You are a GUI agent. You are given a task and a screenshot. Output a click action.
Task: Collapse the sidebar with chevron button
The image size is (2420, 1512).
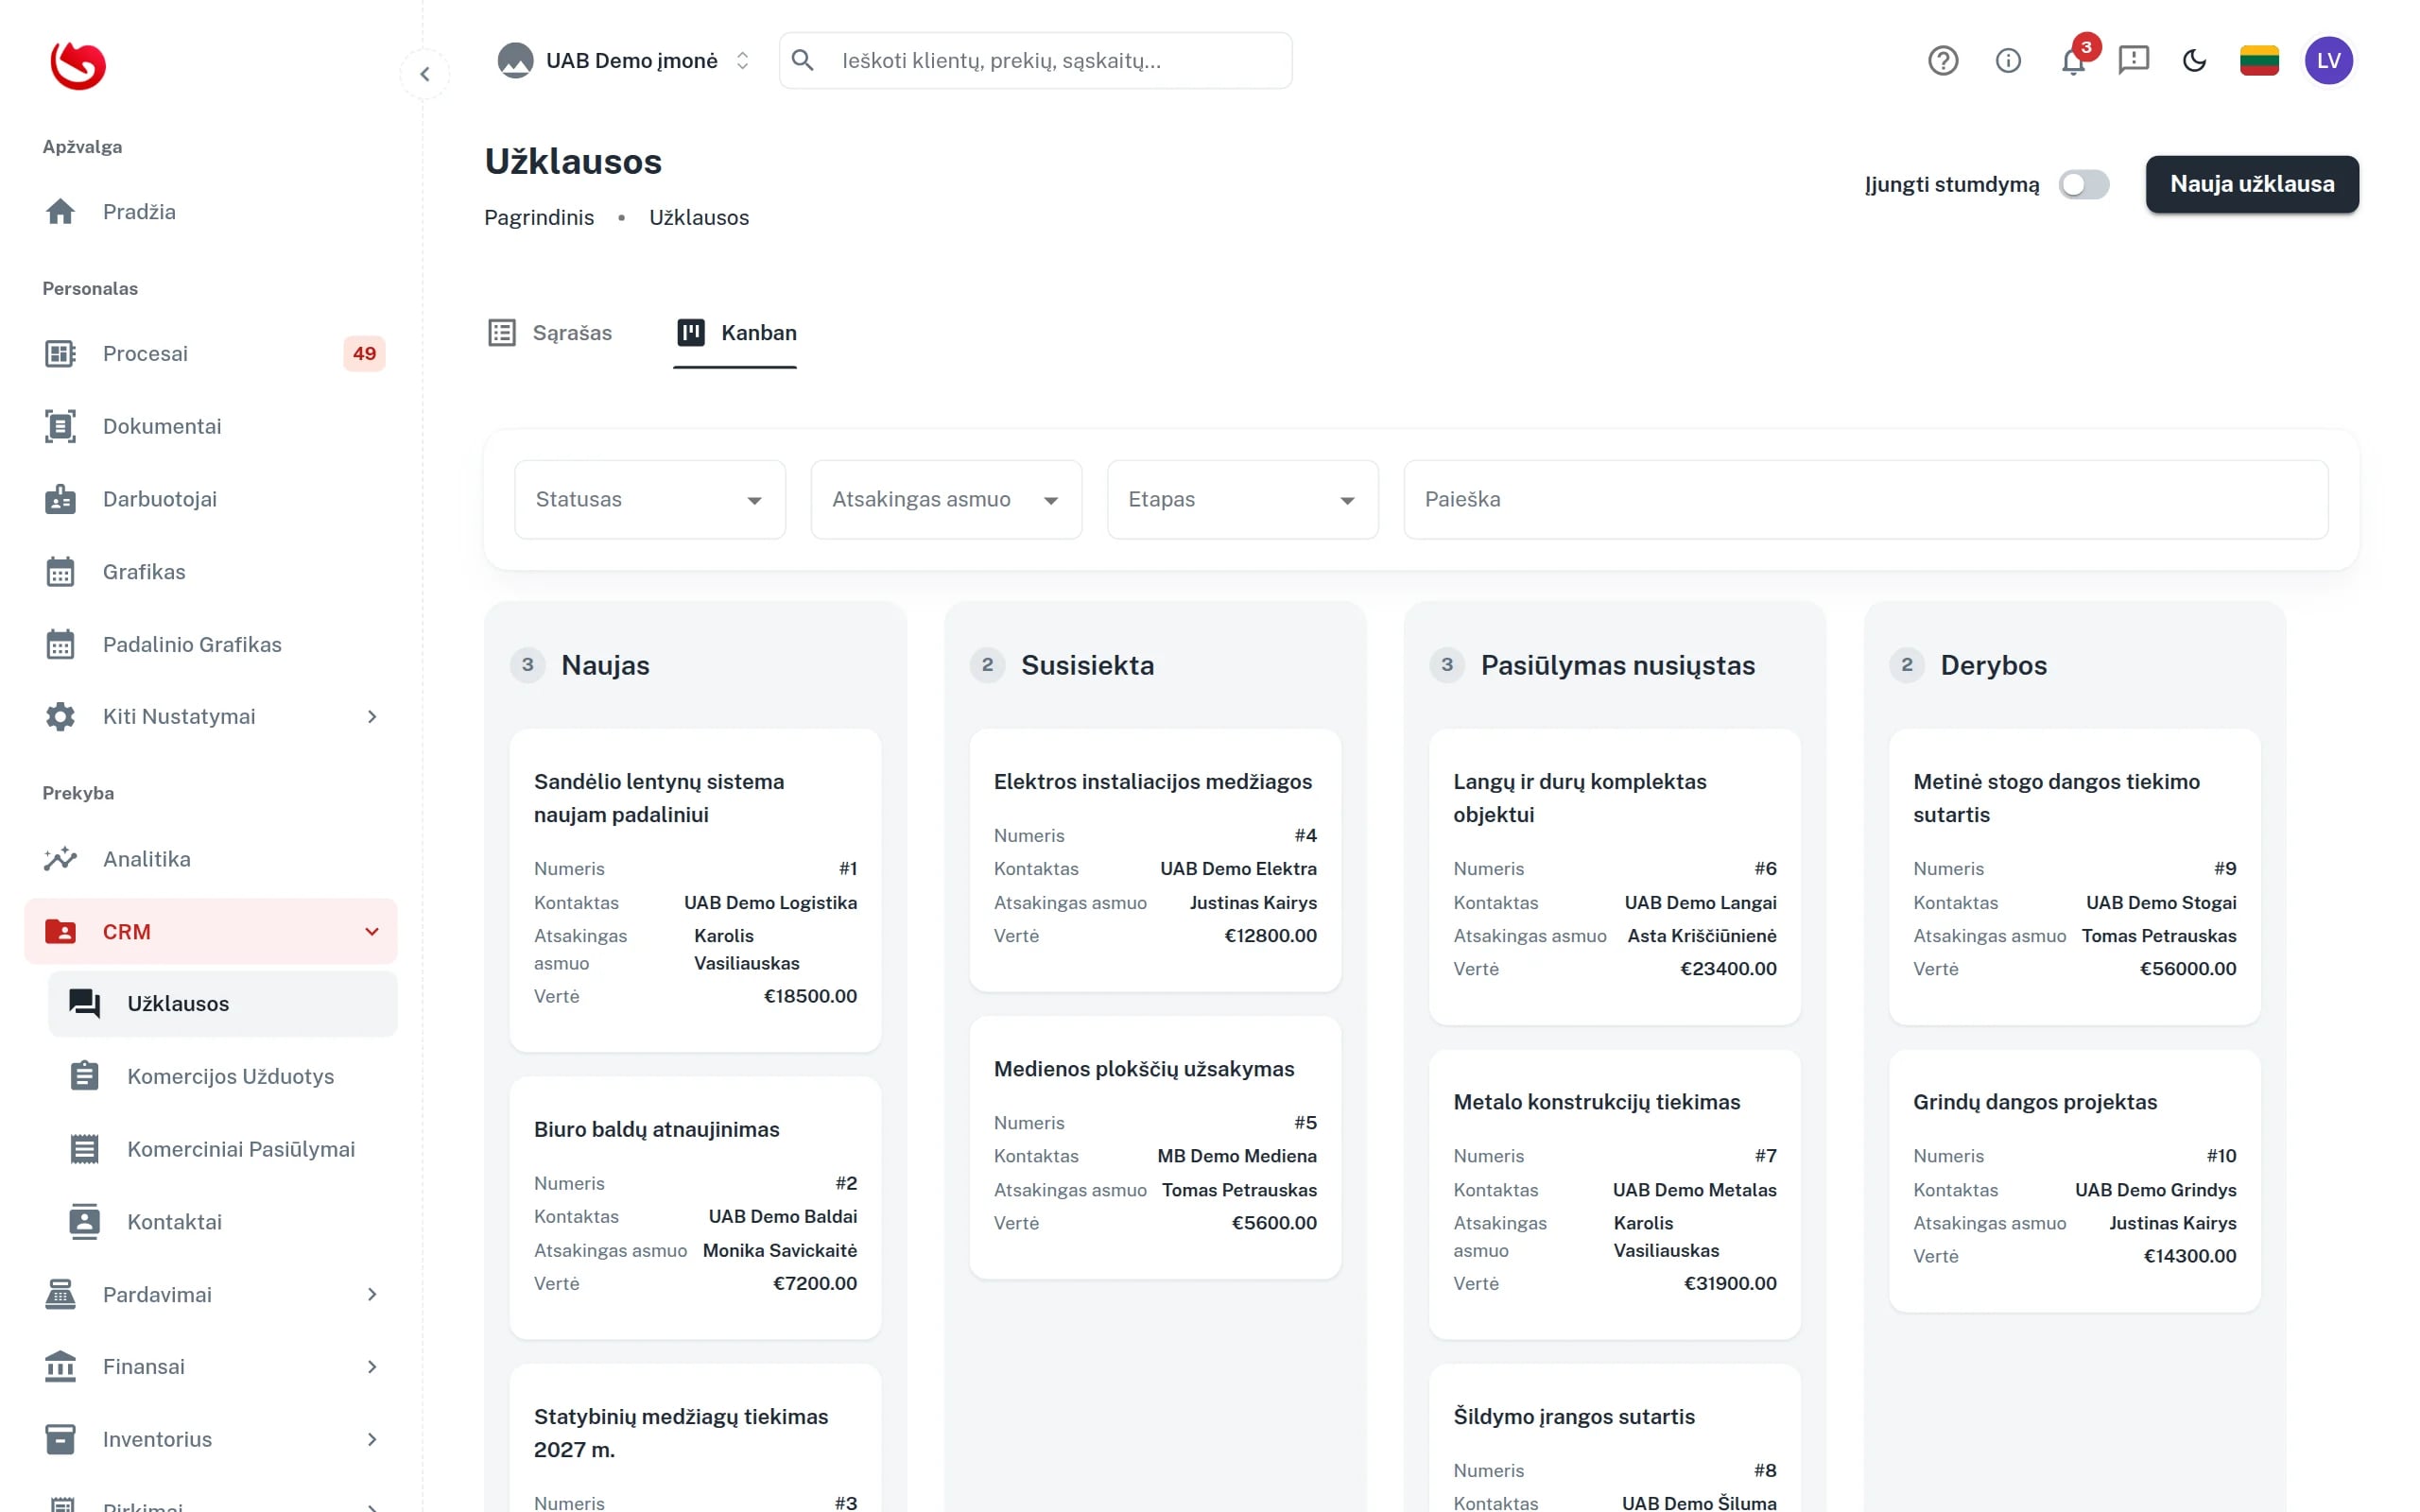click(x=425, y=74)
